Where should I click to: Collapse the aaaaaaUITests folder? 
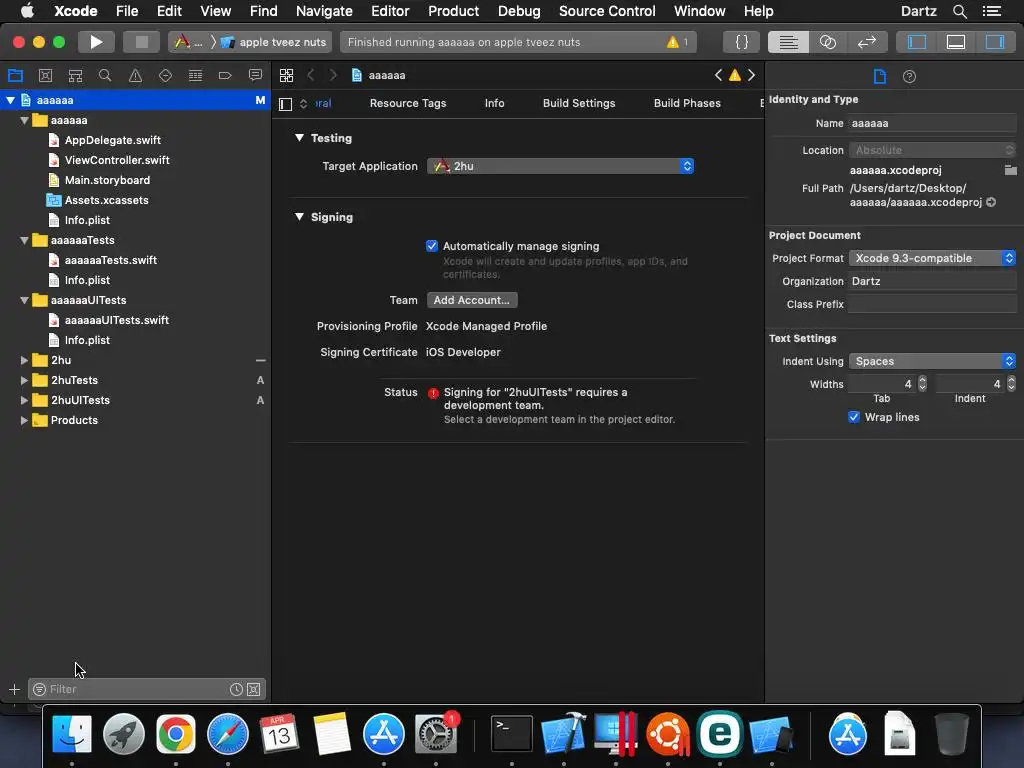24,300
